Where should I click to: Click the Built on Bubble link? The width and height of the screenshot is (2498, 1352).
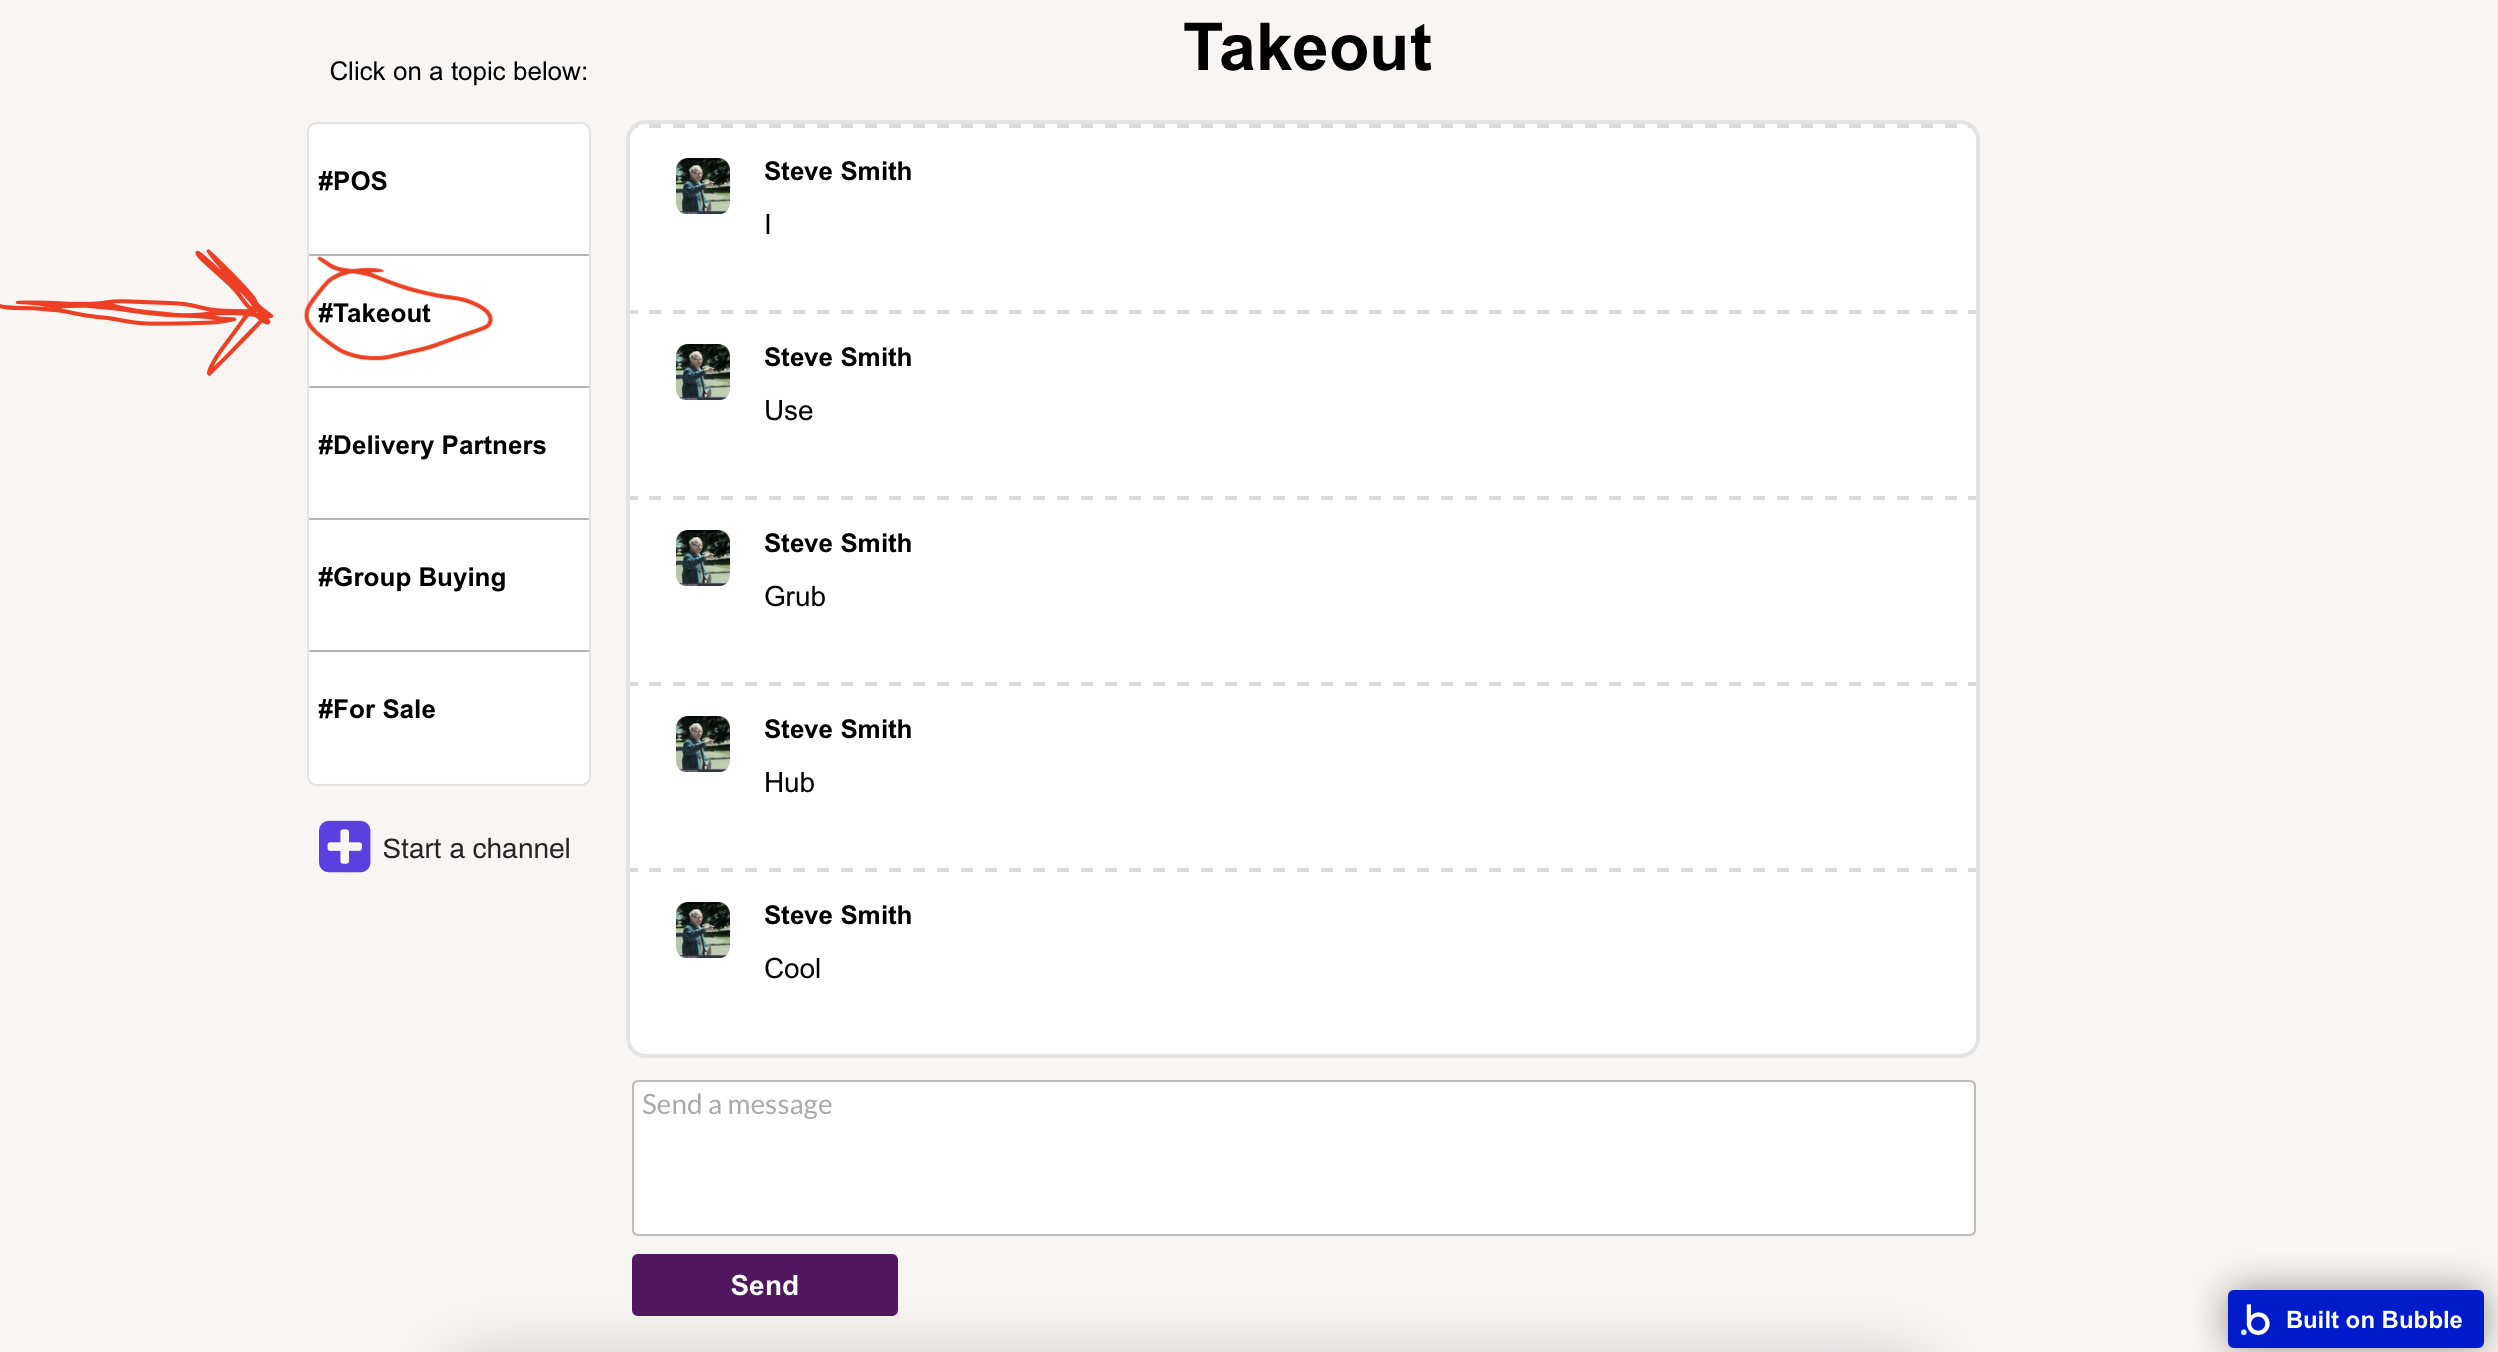pyautogui.click(x=2356, y=1319)
